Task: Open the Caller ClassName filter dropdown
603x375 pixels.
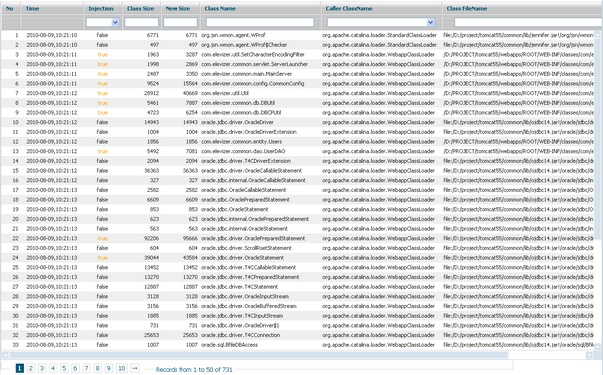Action: coord(431,22)
